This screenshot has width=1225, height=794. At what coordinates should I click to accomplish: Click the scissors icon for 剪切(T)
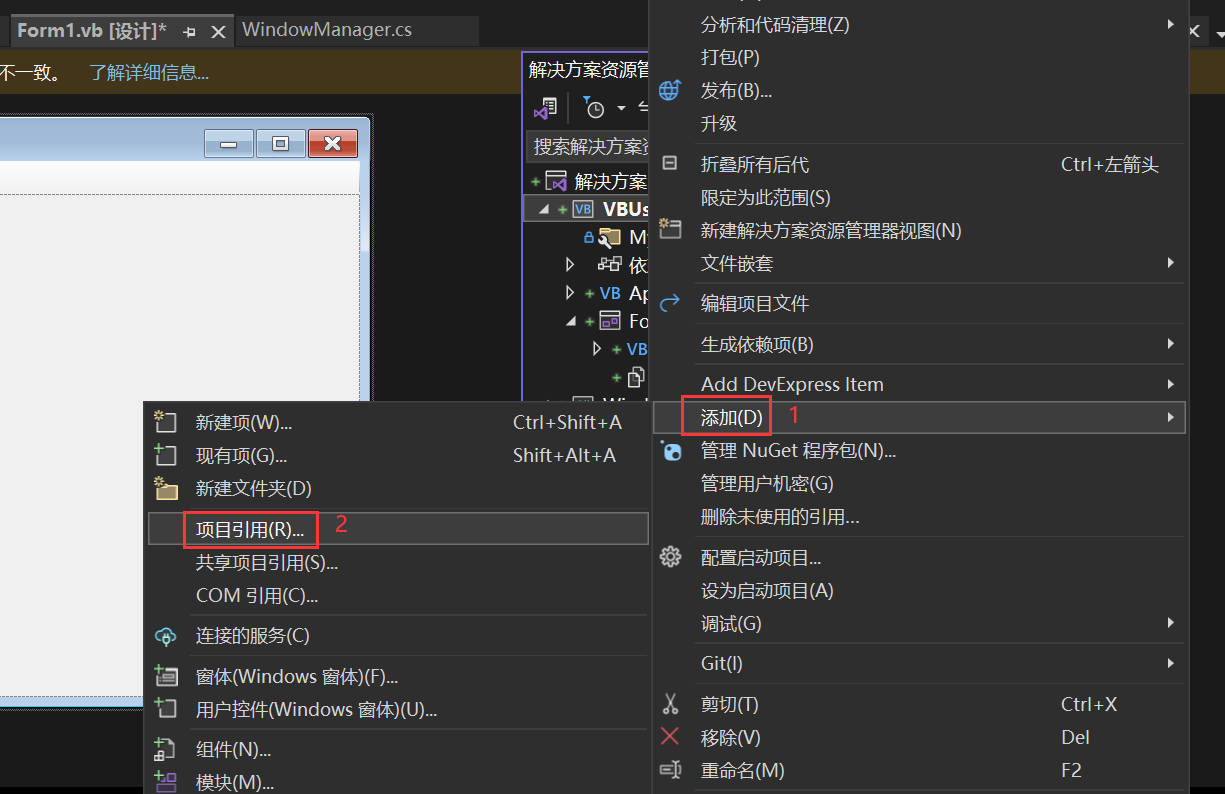tap(670, 704)
